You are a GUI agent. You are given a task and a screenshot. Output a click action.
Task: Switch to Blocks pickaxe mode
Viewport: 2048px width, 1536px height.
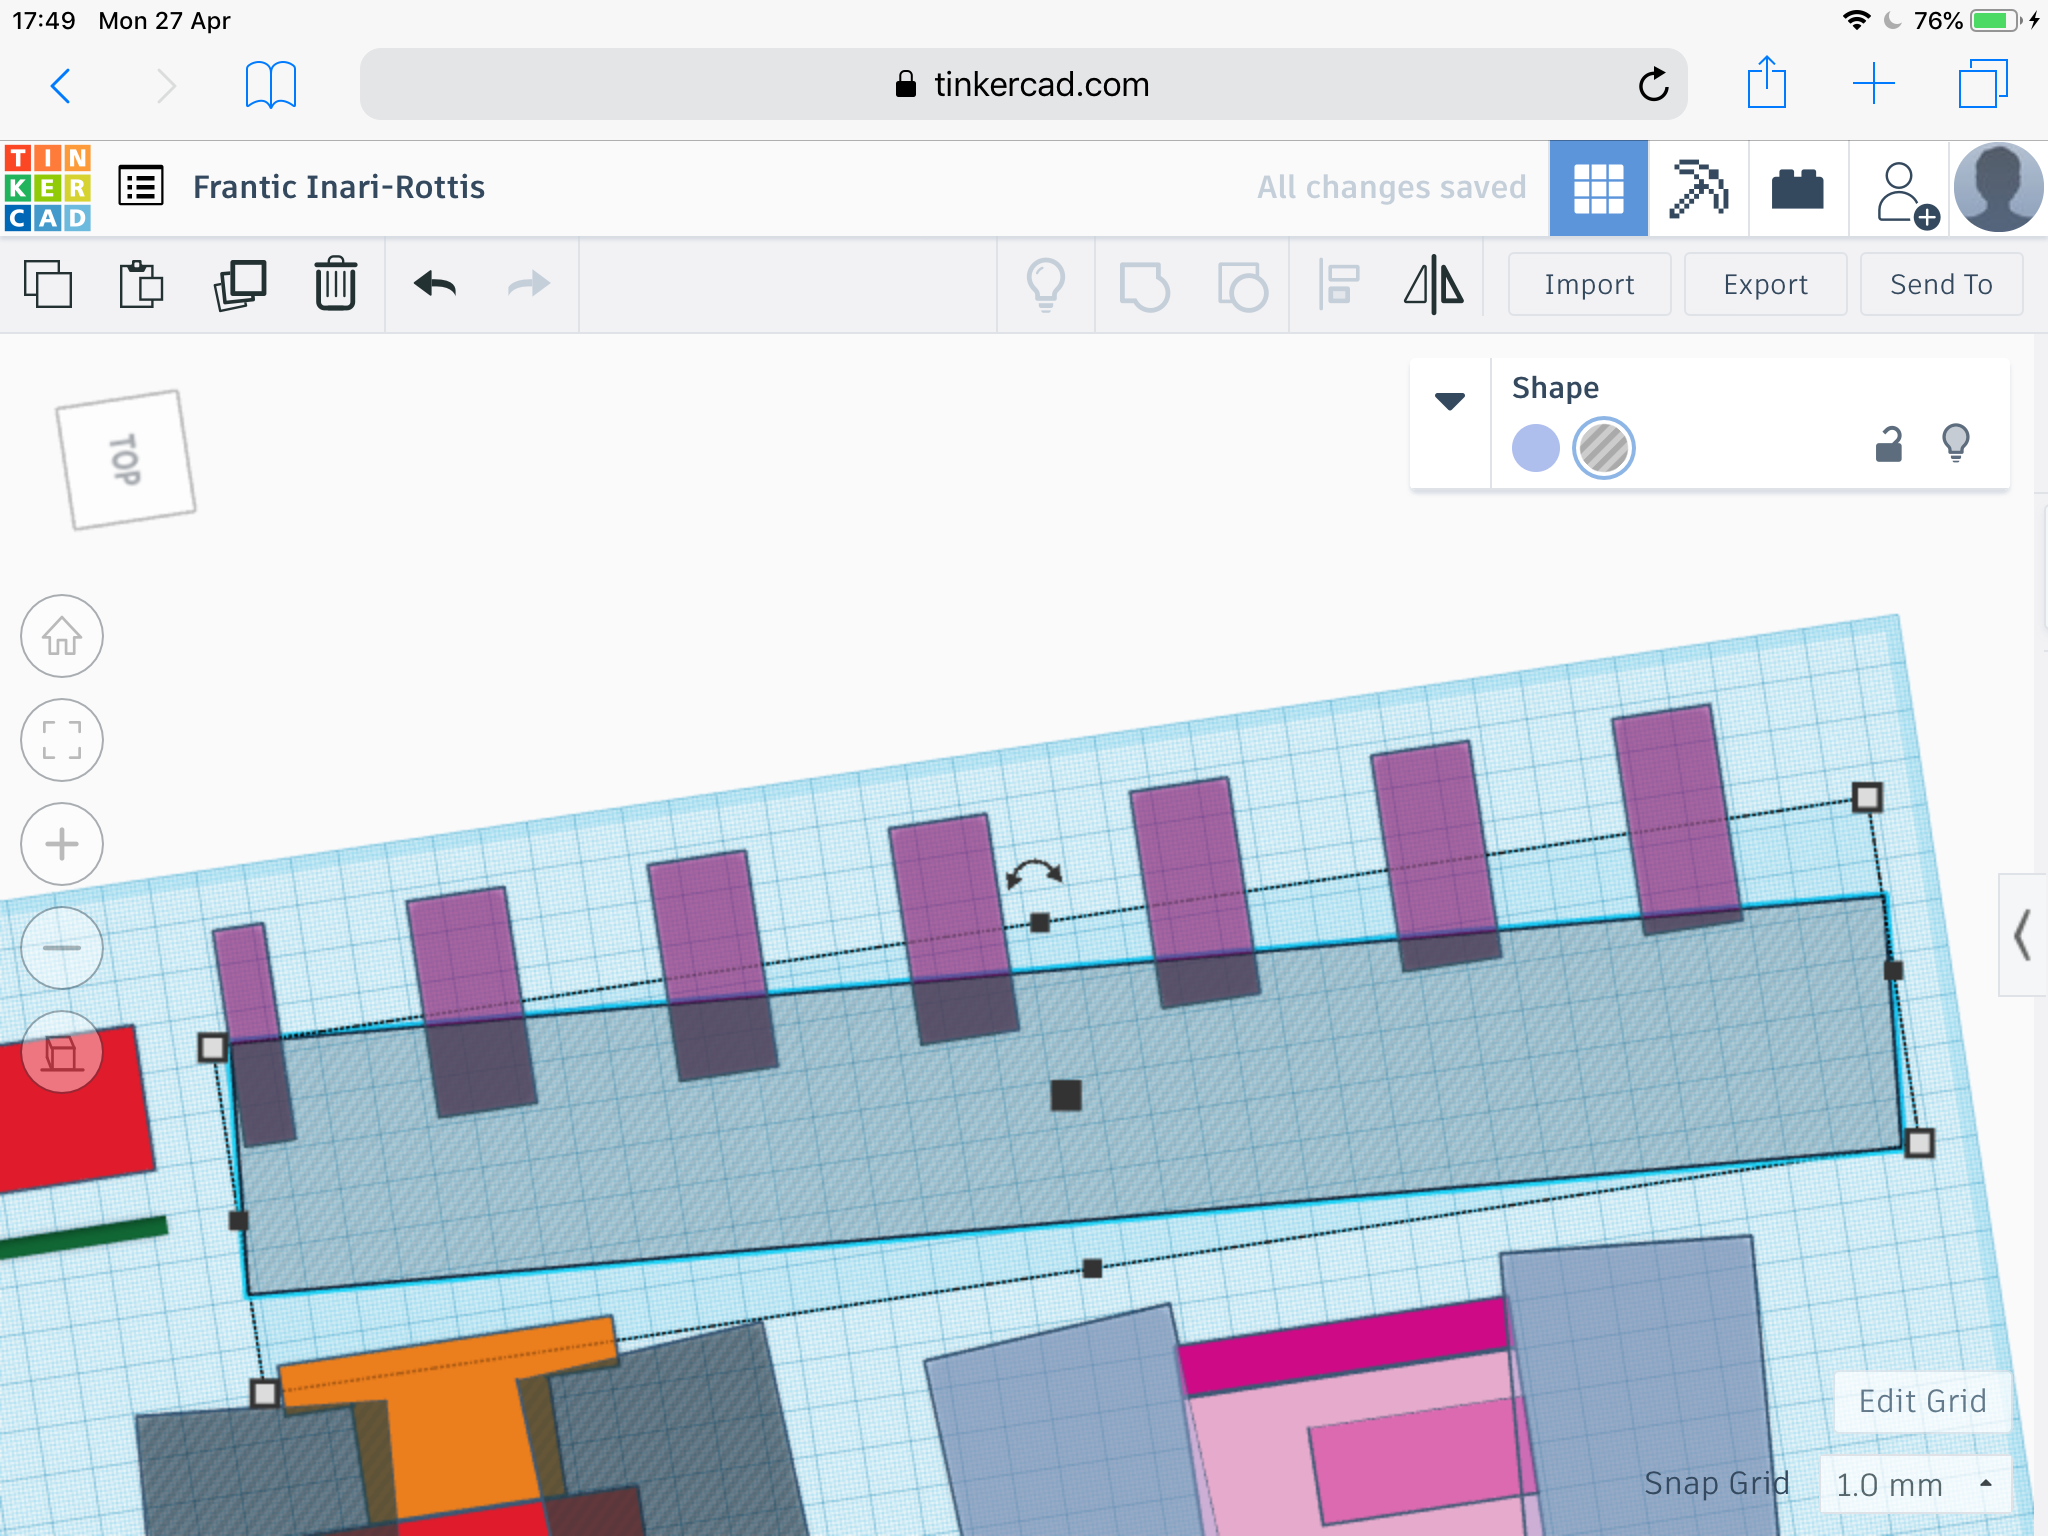[x=1698, y=188]
